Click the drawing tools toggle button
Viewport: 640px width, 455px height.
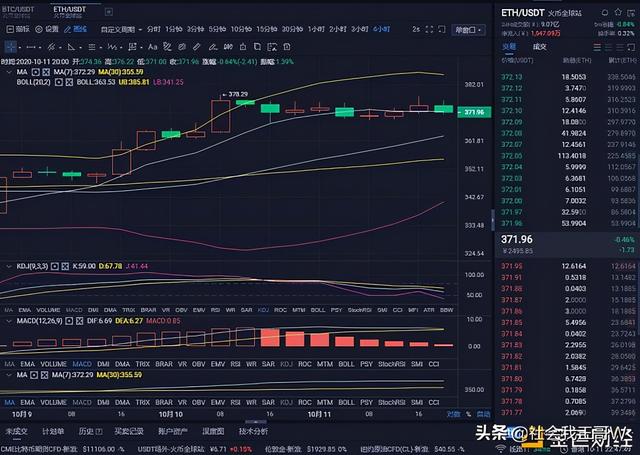coord(76,29)
